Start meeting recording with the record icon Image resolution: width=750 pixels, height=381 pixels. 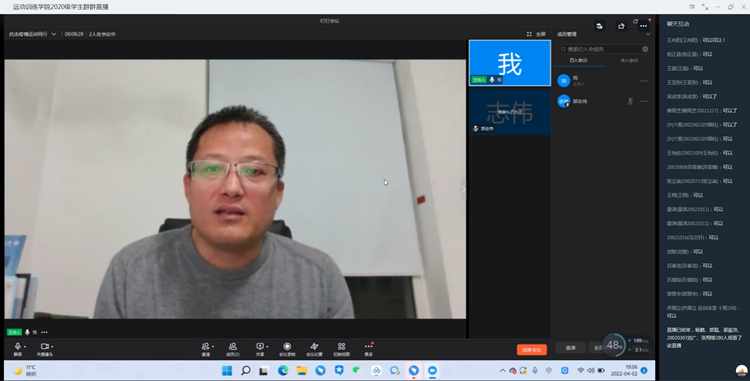coord(287,346)
